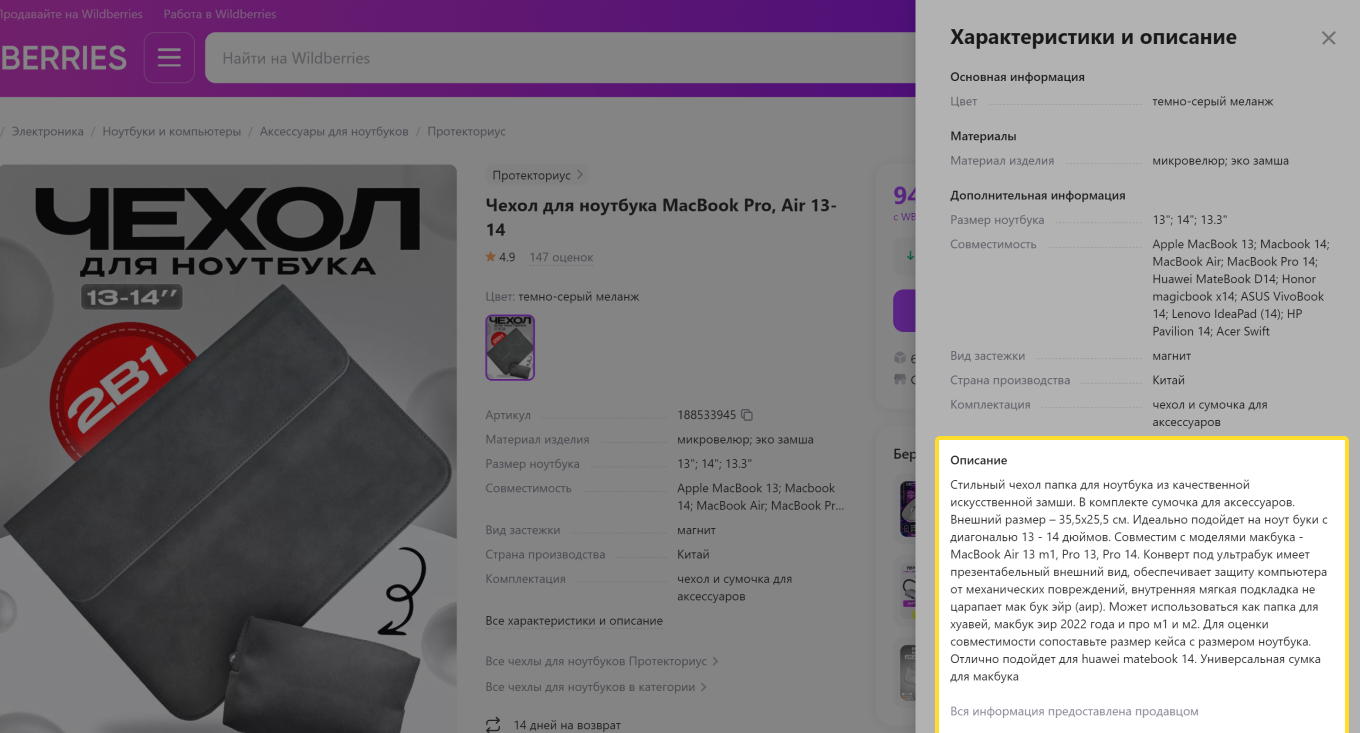1360x733 pixels.
Task: Click the panel's Страна производства value Китай
Action: [1168, 380]
